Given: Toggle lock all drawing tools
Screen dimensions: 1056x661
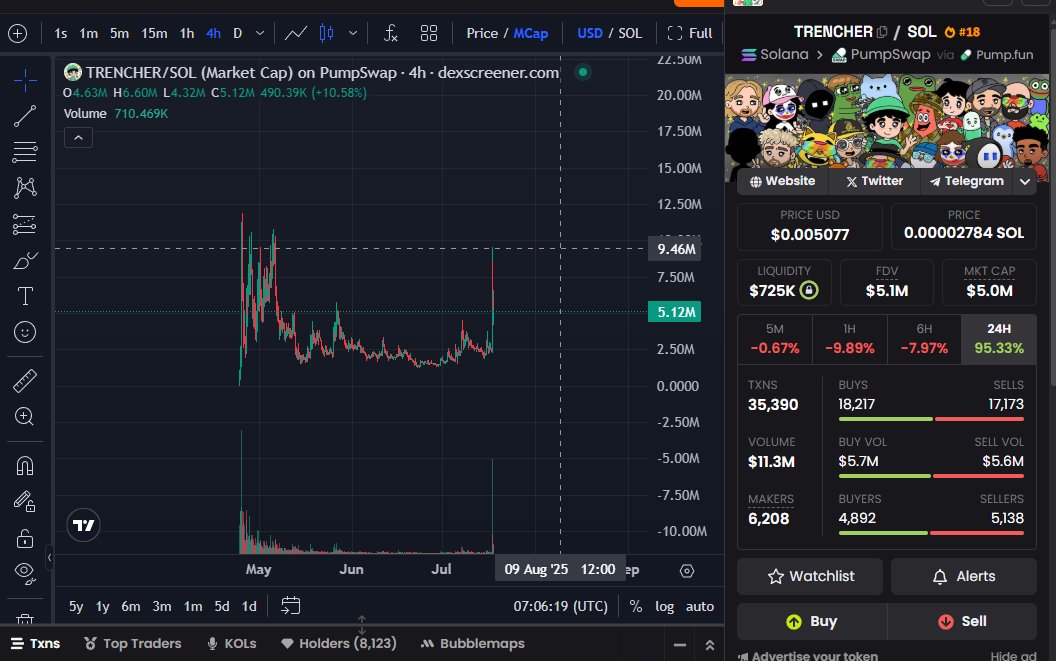Looking at the screenshot, I should (25, 538).
